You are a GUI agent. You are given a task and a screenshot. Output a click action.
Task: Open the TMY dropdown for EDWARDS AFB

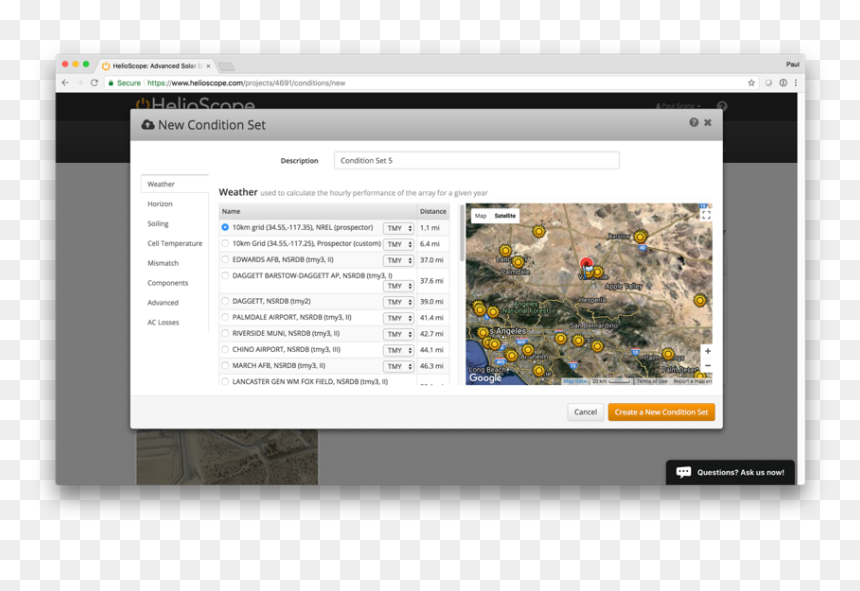(398, 260)
